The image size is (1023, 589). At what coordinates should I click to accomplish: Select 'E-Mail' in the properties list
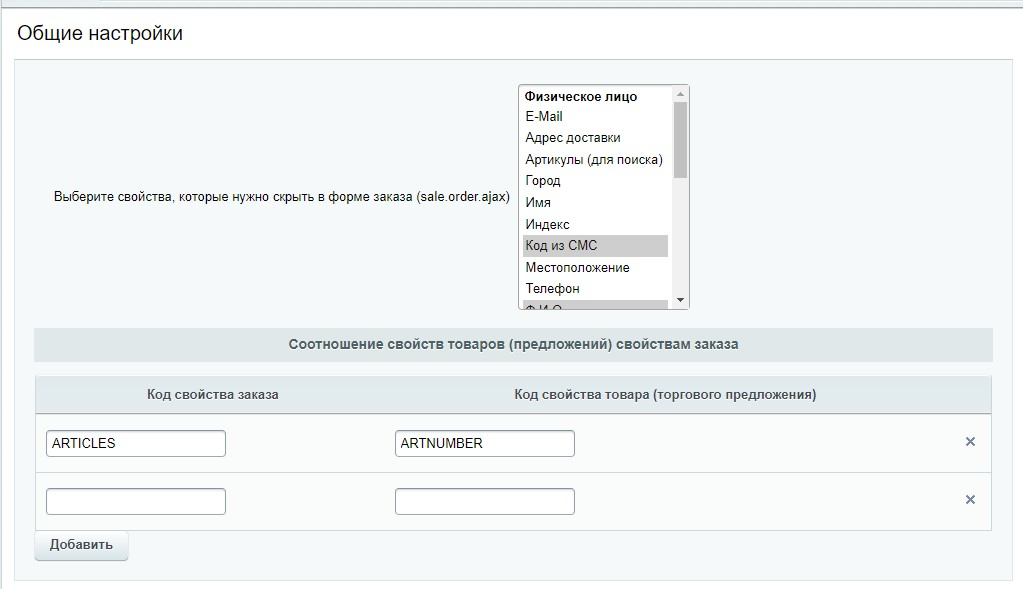[544, 117]
